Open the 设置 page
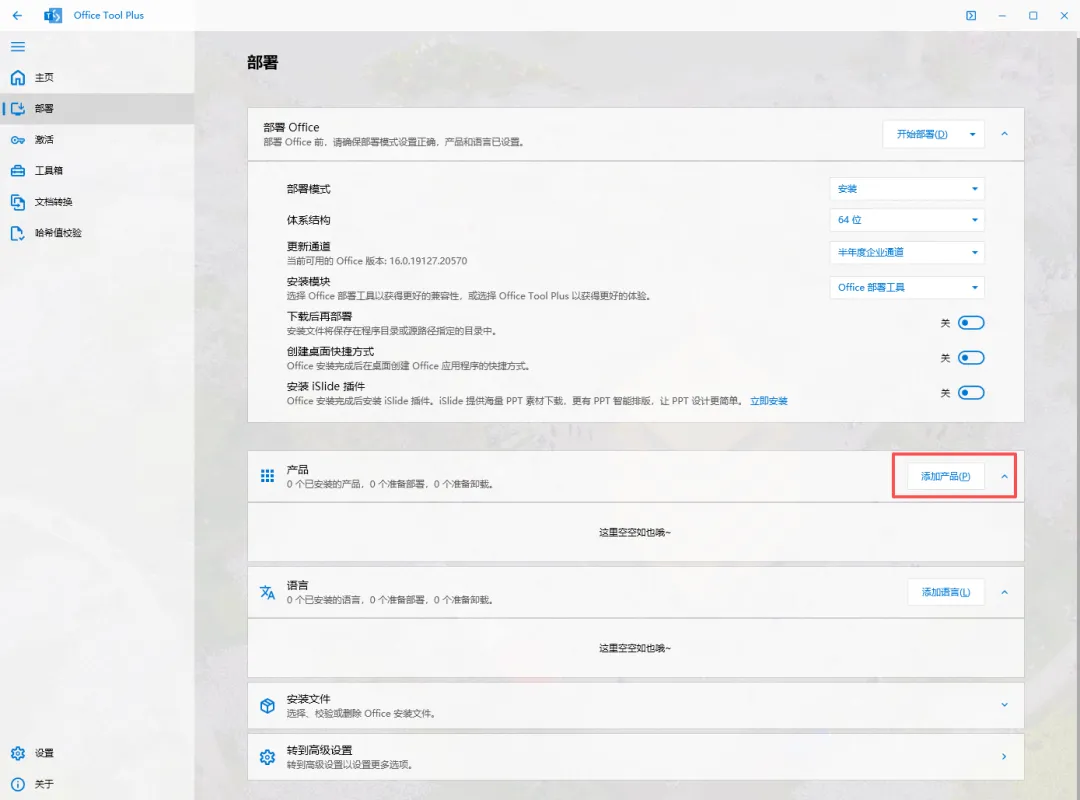 [x=97, y=752]
